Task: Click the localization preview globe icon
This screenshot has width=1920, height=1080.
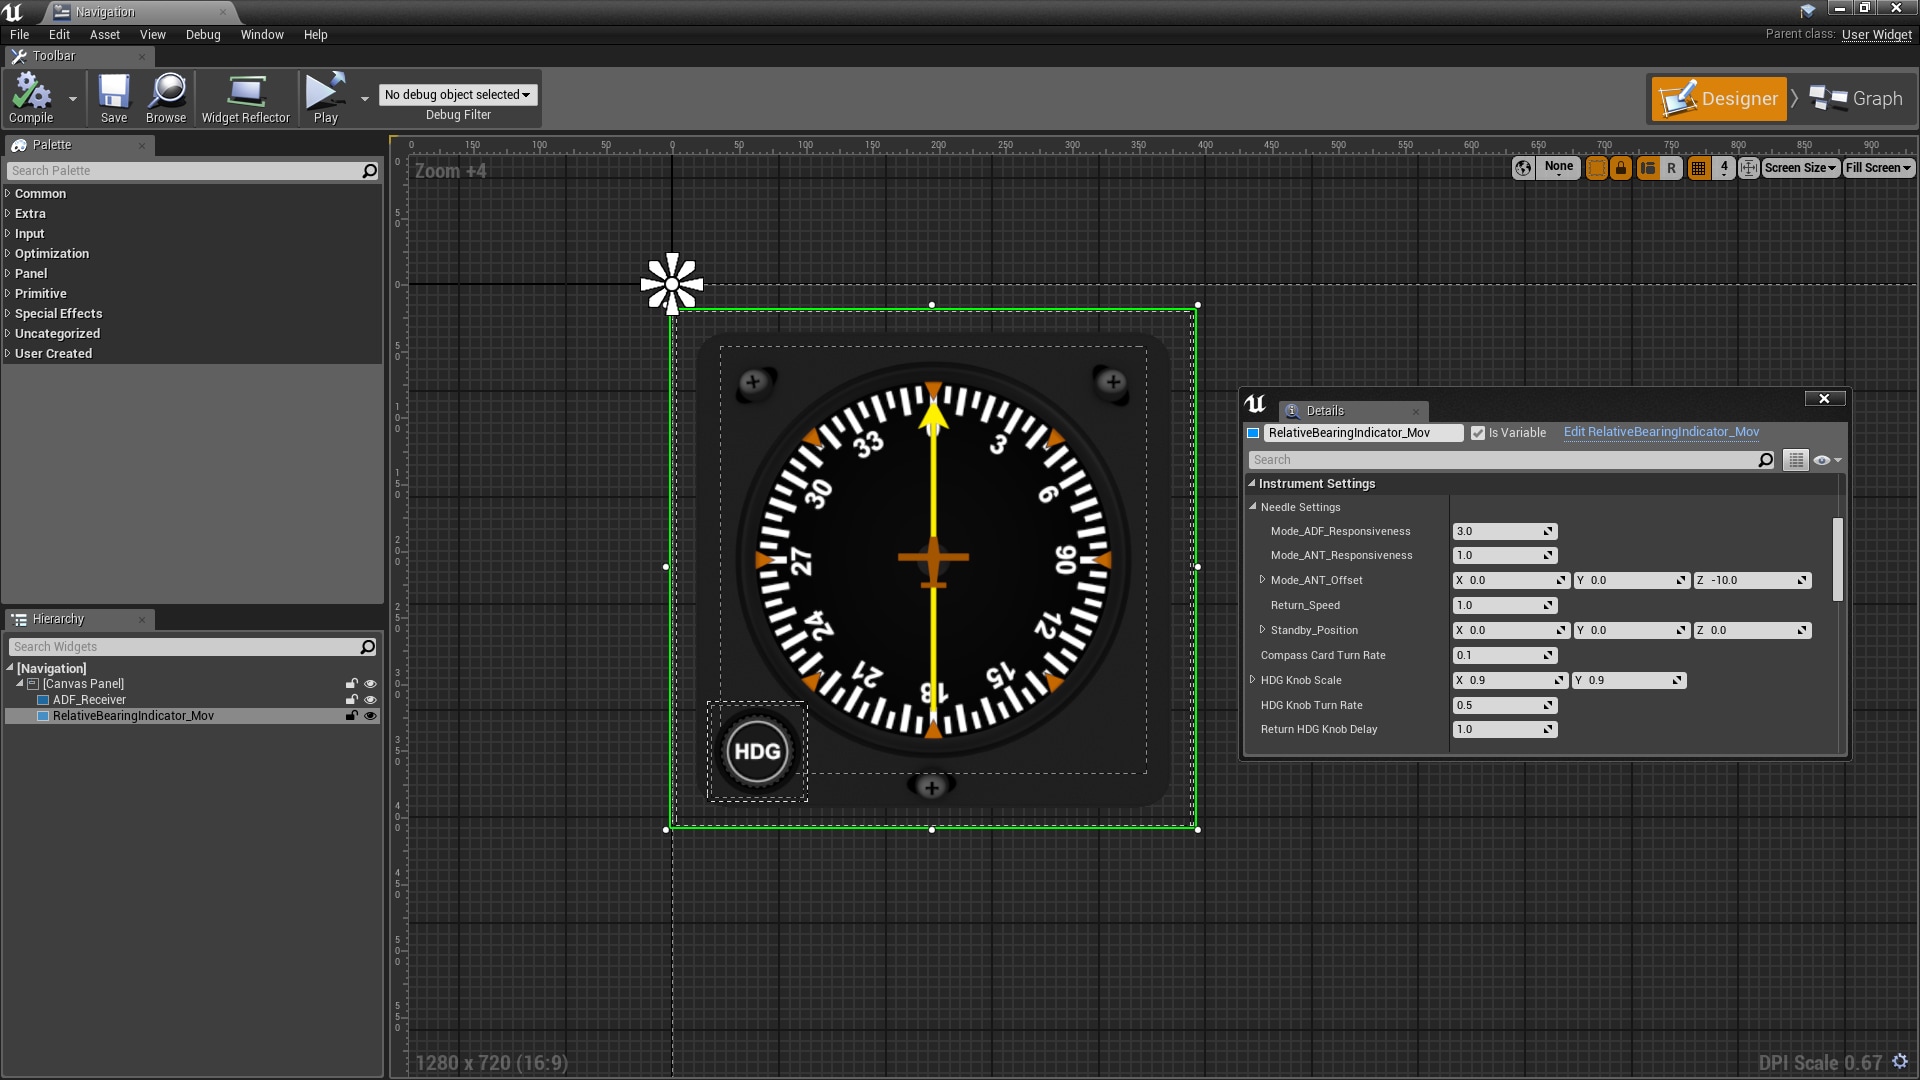Action: [x=1523, y=168]
